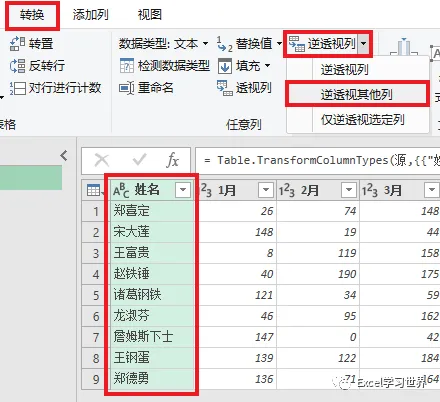
Task: Select the 2月 column header
Action: (318, 190)
